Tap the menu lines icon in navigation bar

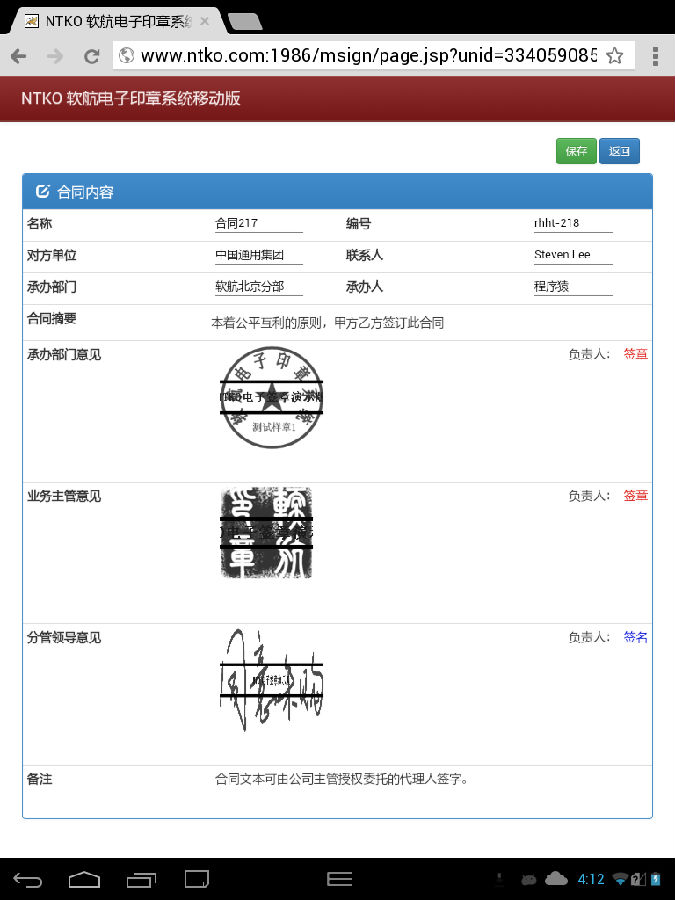(x=339, y=879)
